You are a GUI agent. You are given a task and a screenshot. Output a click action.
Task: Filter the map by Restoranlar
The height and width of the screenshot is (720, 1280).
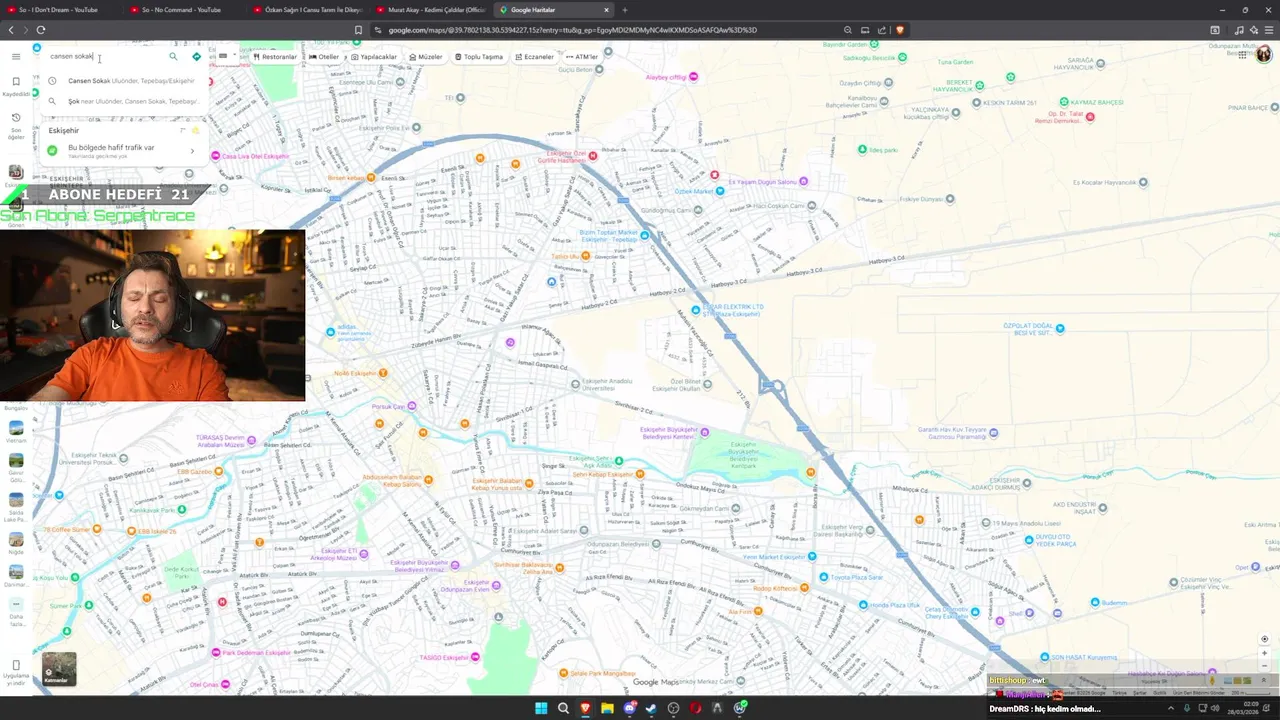click(275, 57)
